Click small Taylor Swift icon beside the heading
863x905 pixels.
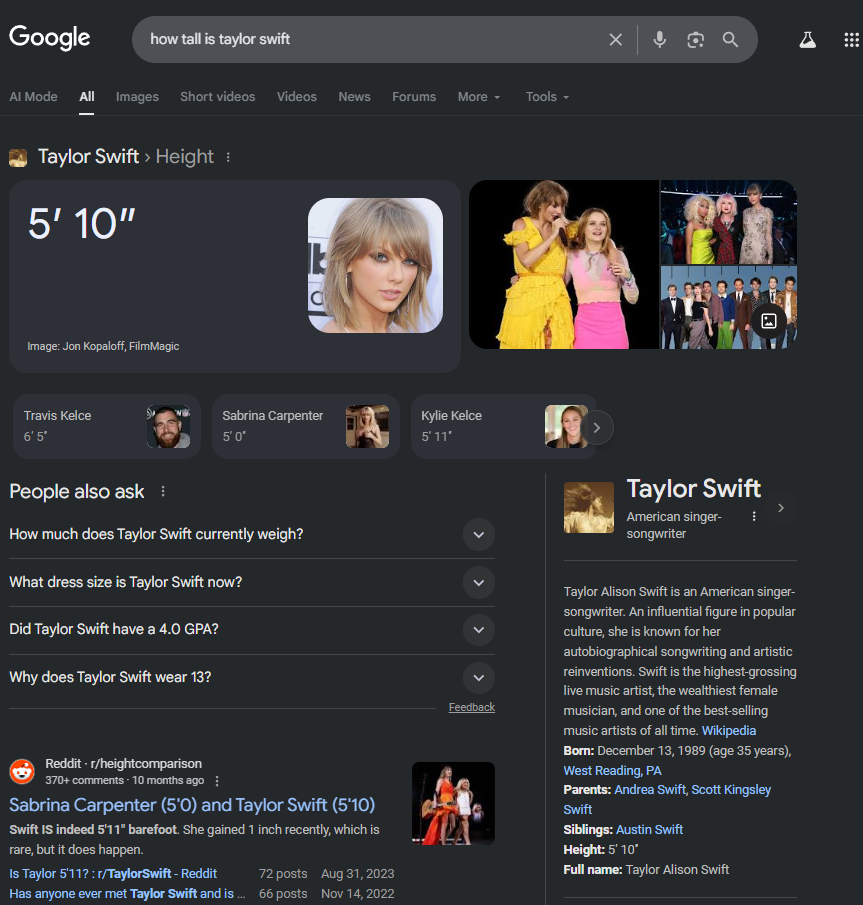pos(18,158)
